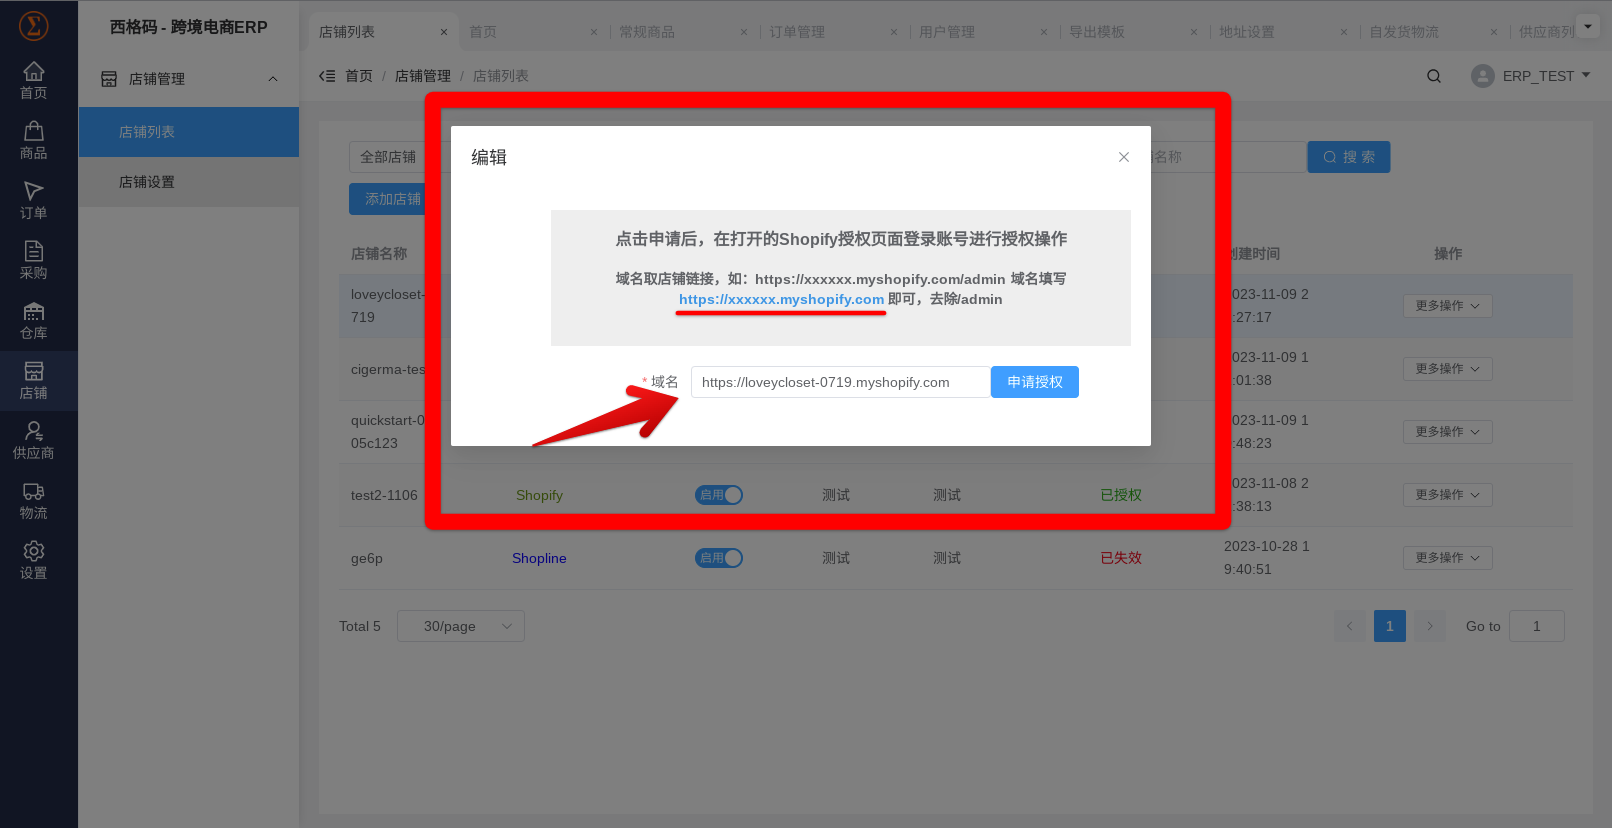Click the 已授权 status for test2-1106

[x=1121, y=495]
